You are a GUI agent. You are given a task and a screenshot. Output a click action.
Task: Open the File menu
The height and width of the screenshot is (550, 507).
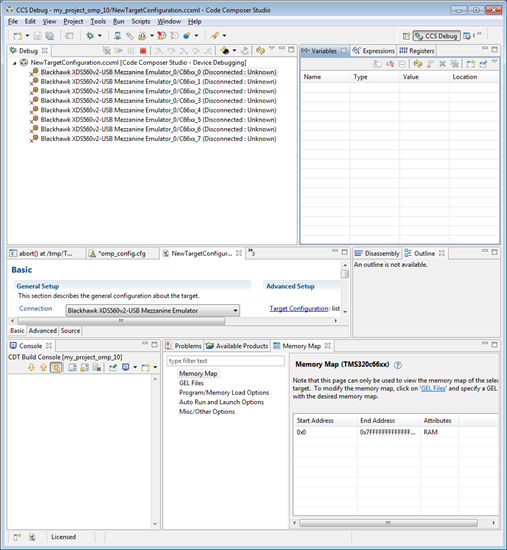coord(13,21)
